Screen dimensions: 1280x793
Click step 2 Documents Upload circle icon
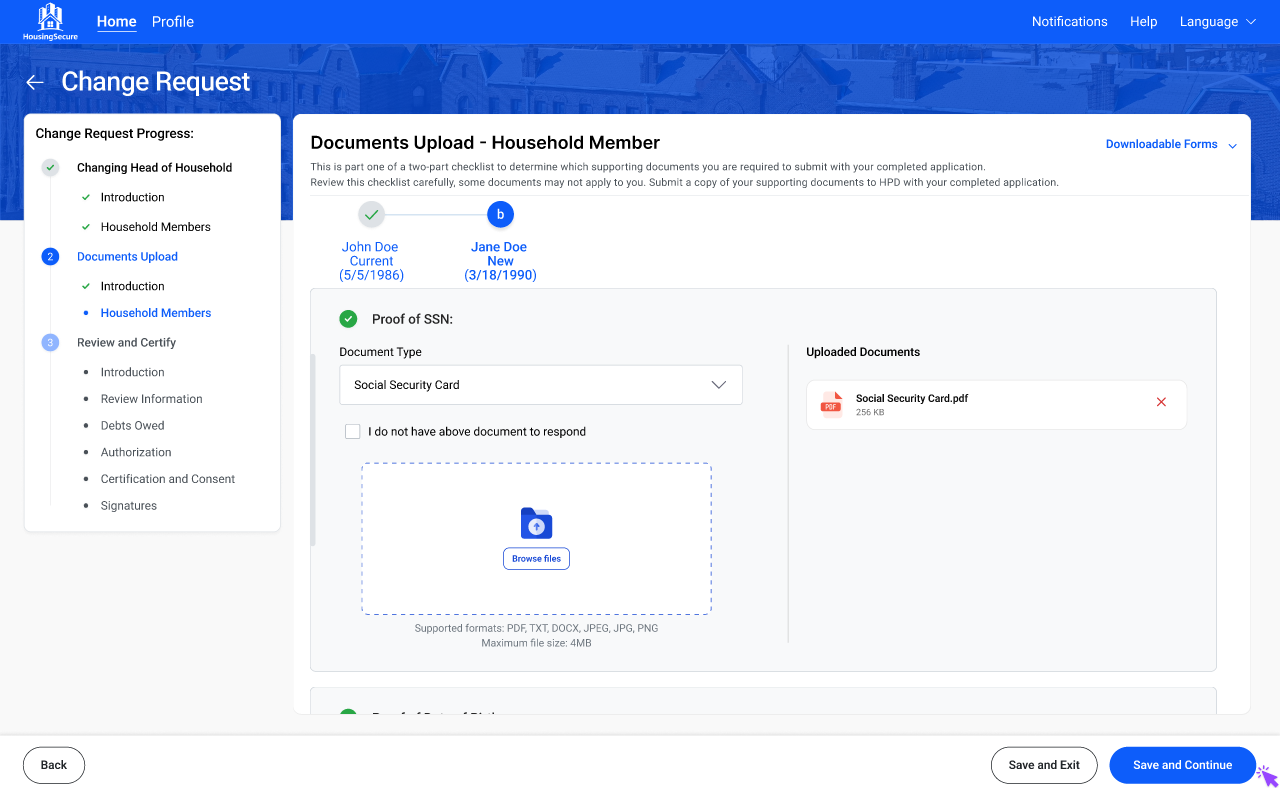(50, 257)
